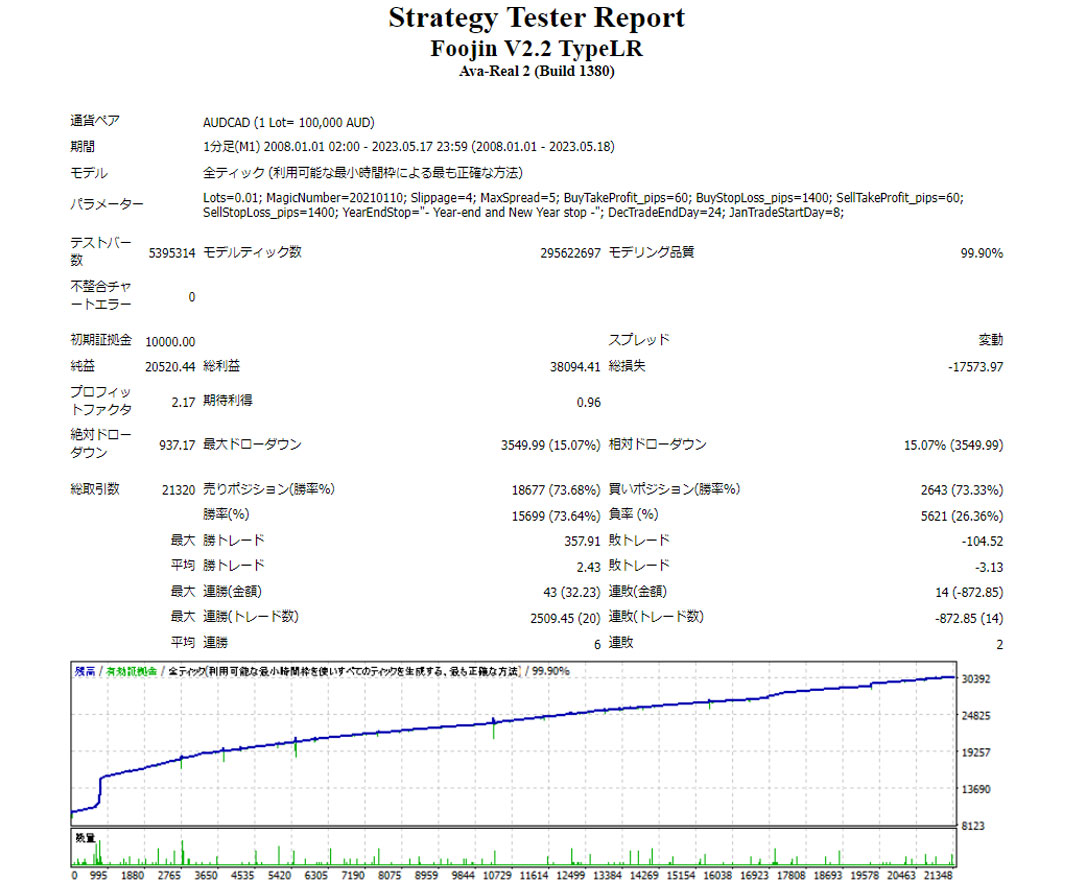Click the Lots=0.01 parameter line
The image size is (1076, 888).
pos(583,198)
